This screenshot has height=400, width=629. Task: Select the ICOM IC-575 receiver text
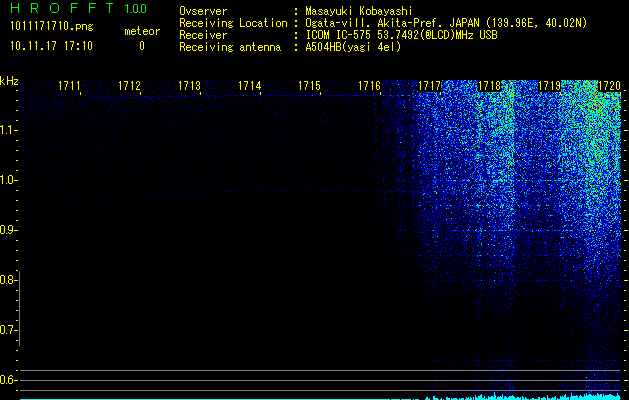point(401,35)
